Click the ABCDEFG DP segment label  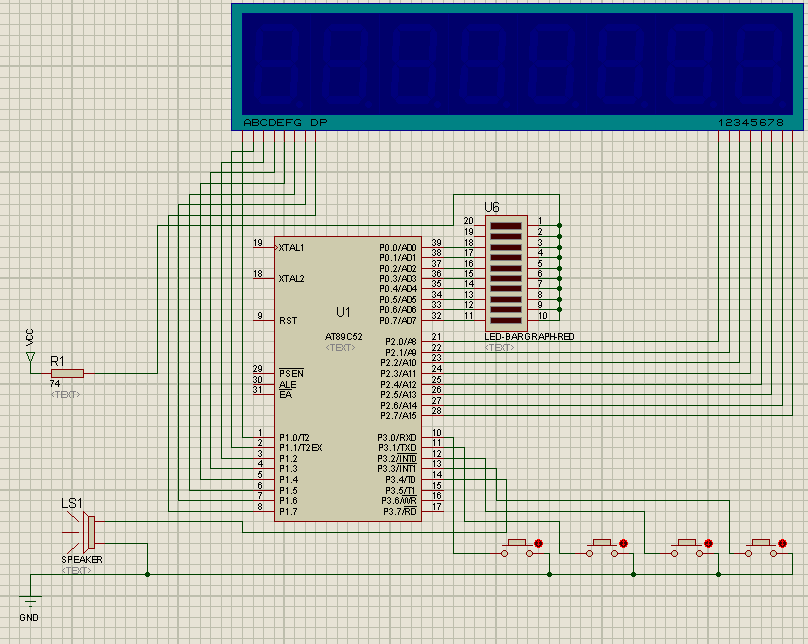(285, 122)
